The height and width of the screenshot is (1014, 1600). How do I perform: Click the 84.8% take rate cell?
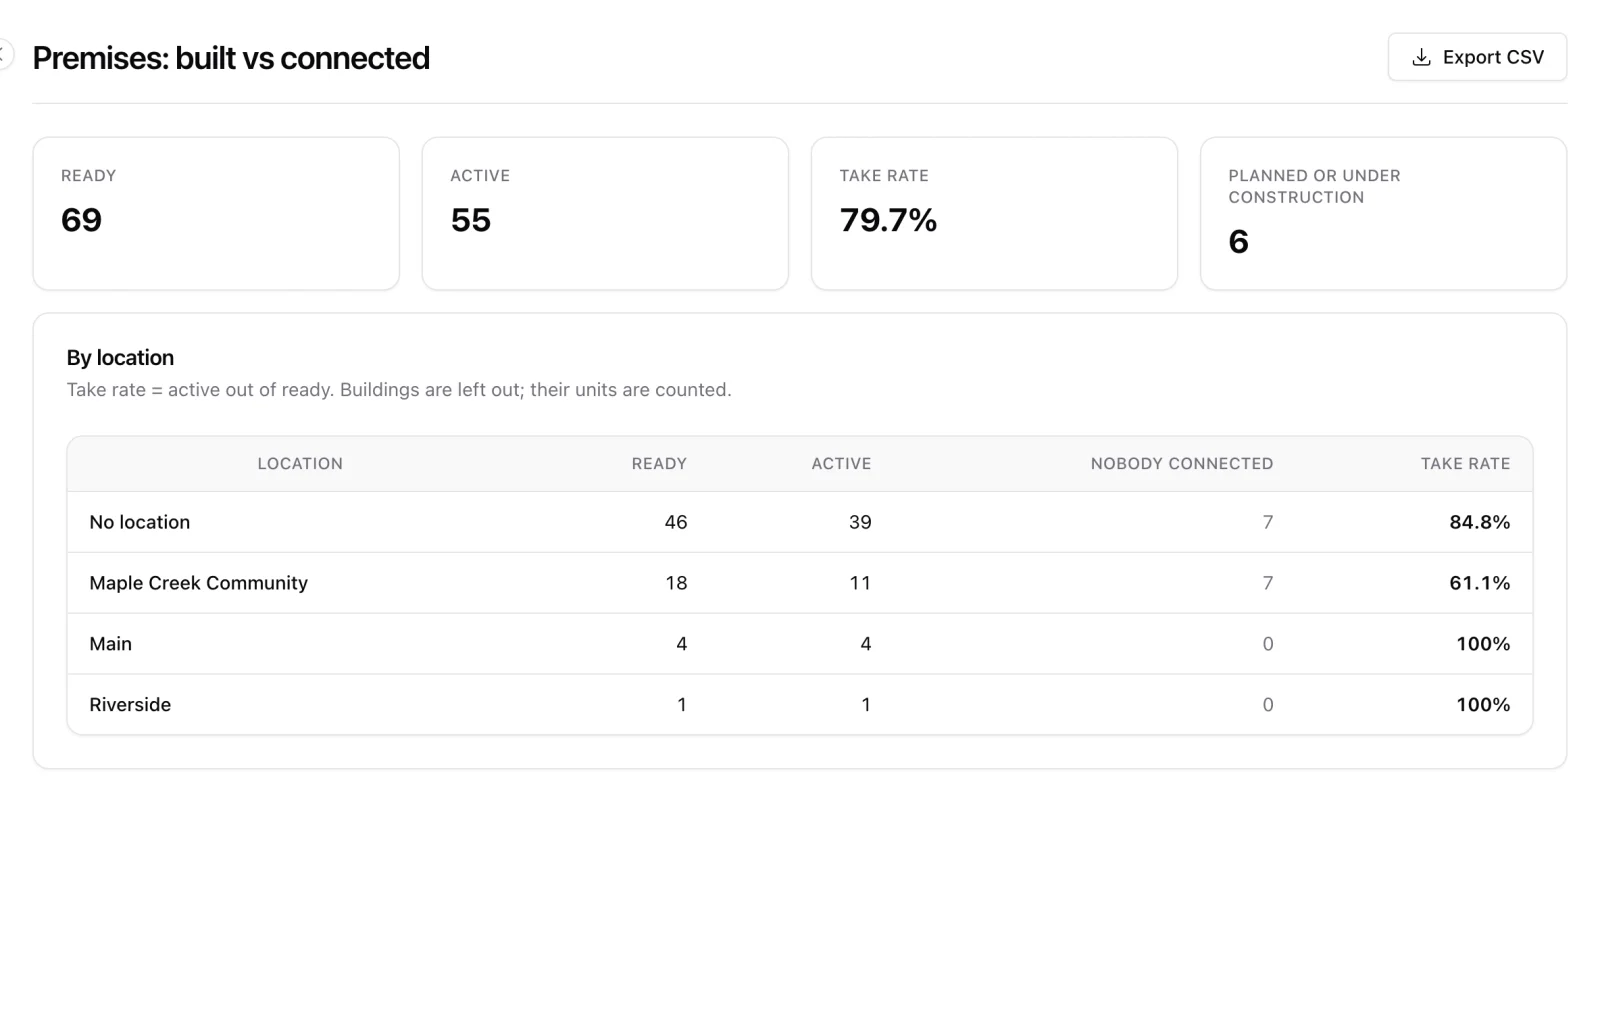pos(1480,522)
